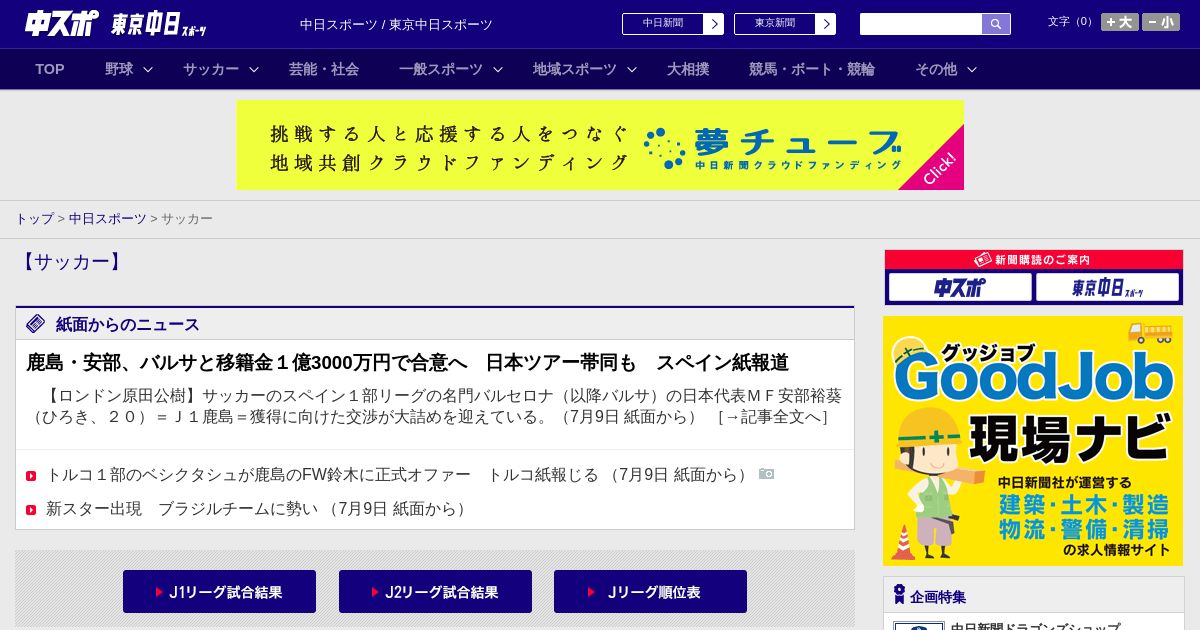Click the 文字（0） text size label
Screen dimensions: 1200x630
pos(1072,22)
